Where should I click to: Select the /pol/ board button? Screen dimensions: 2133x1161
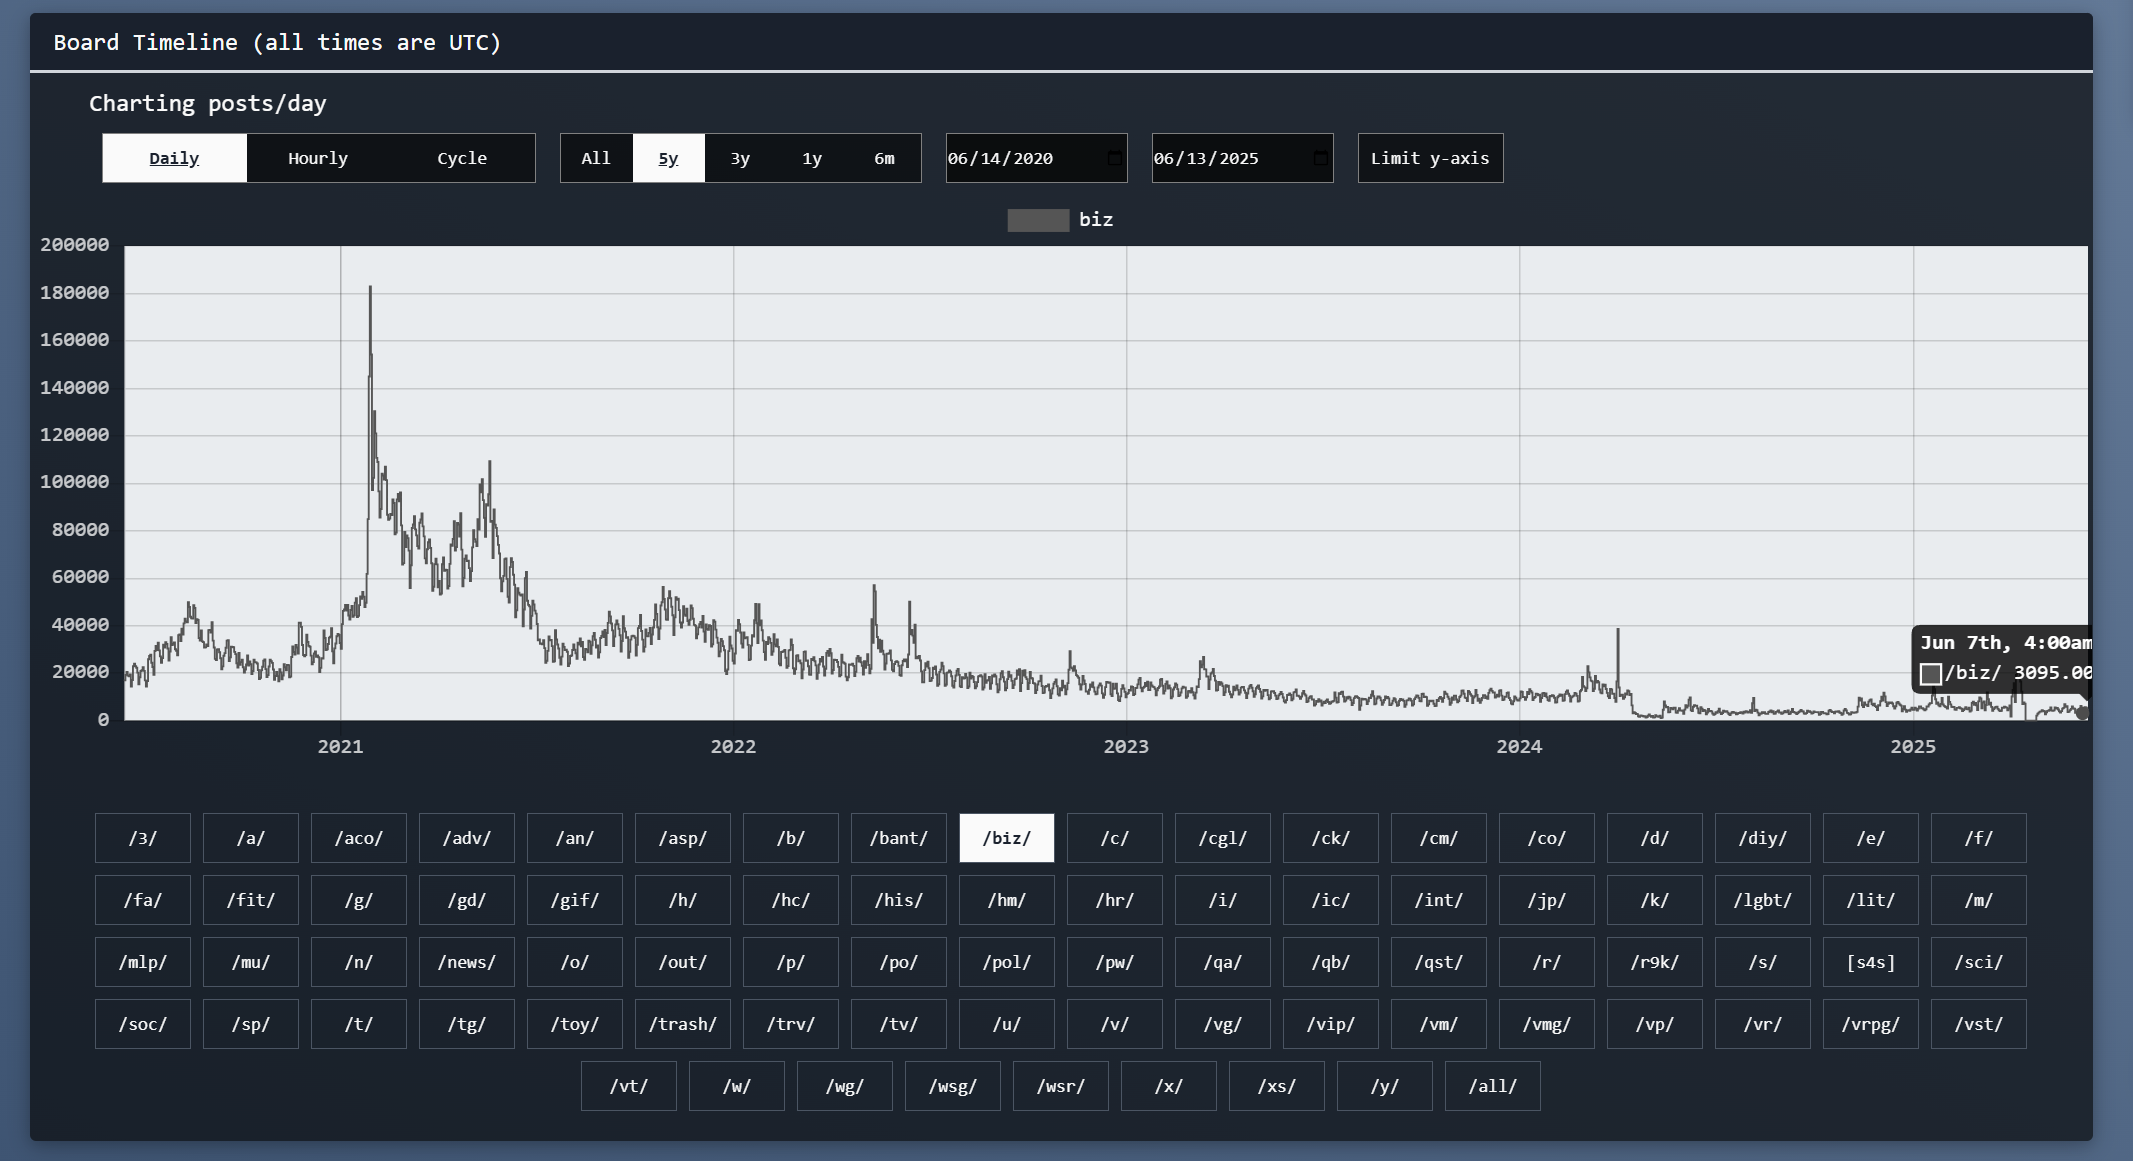(x=1007, y=962)
